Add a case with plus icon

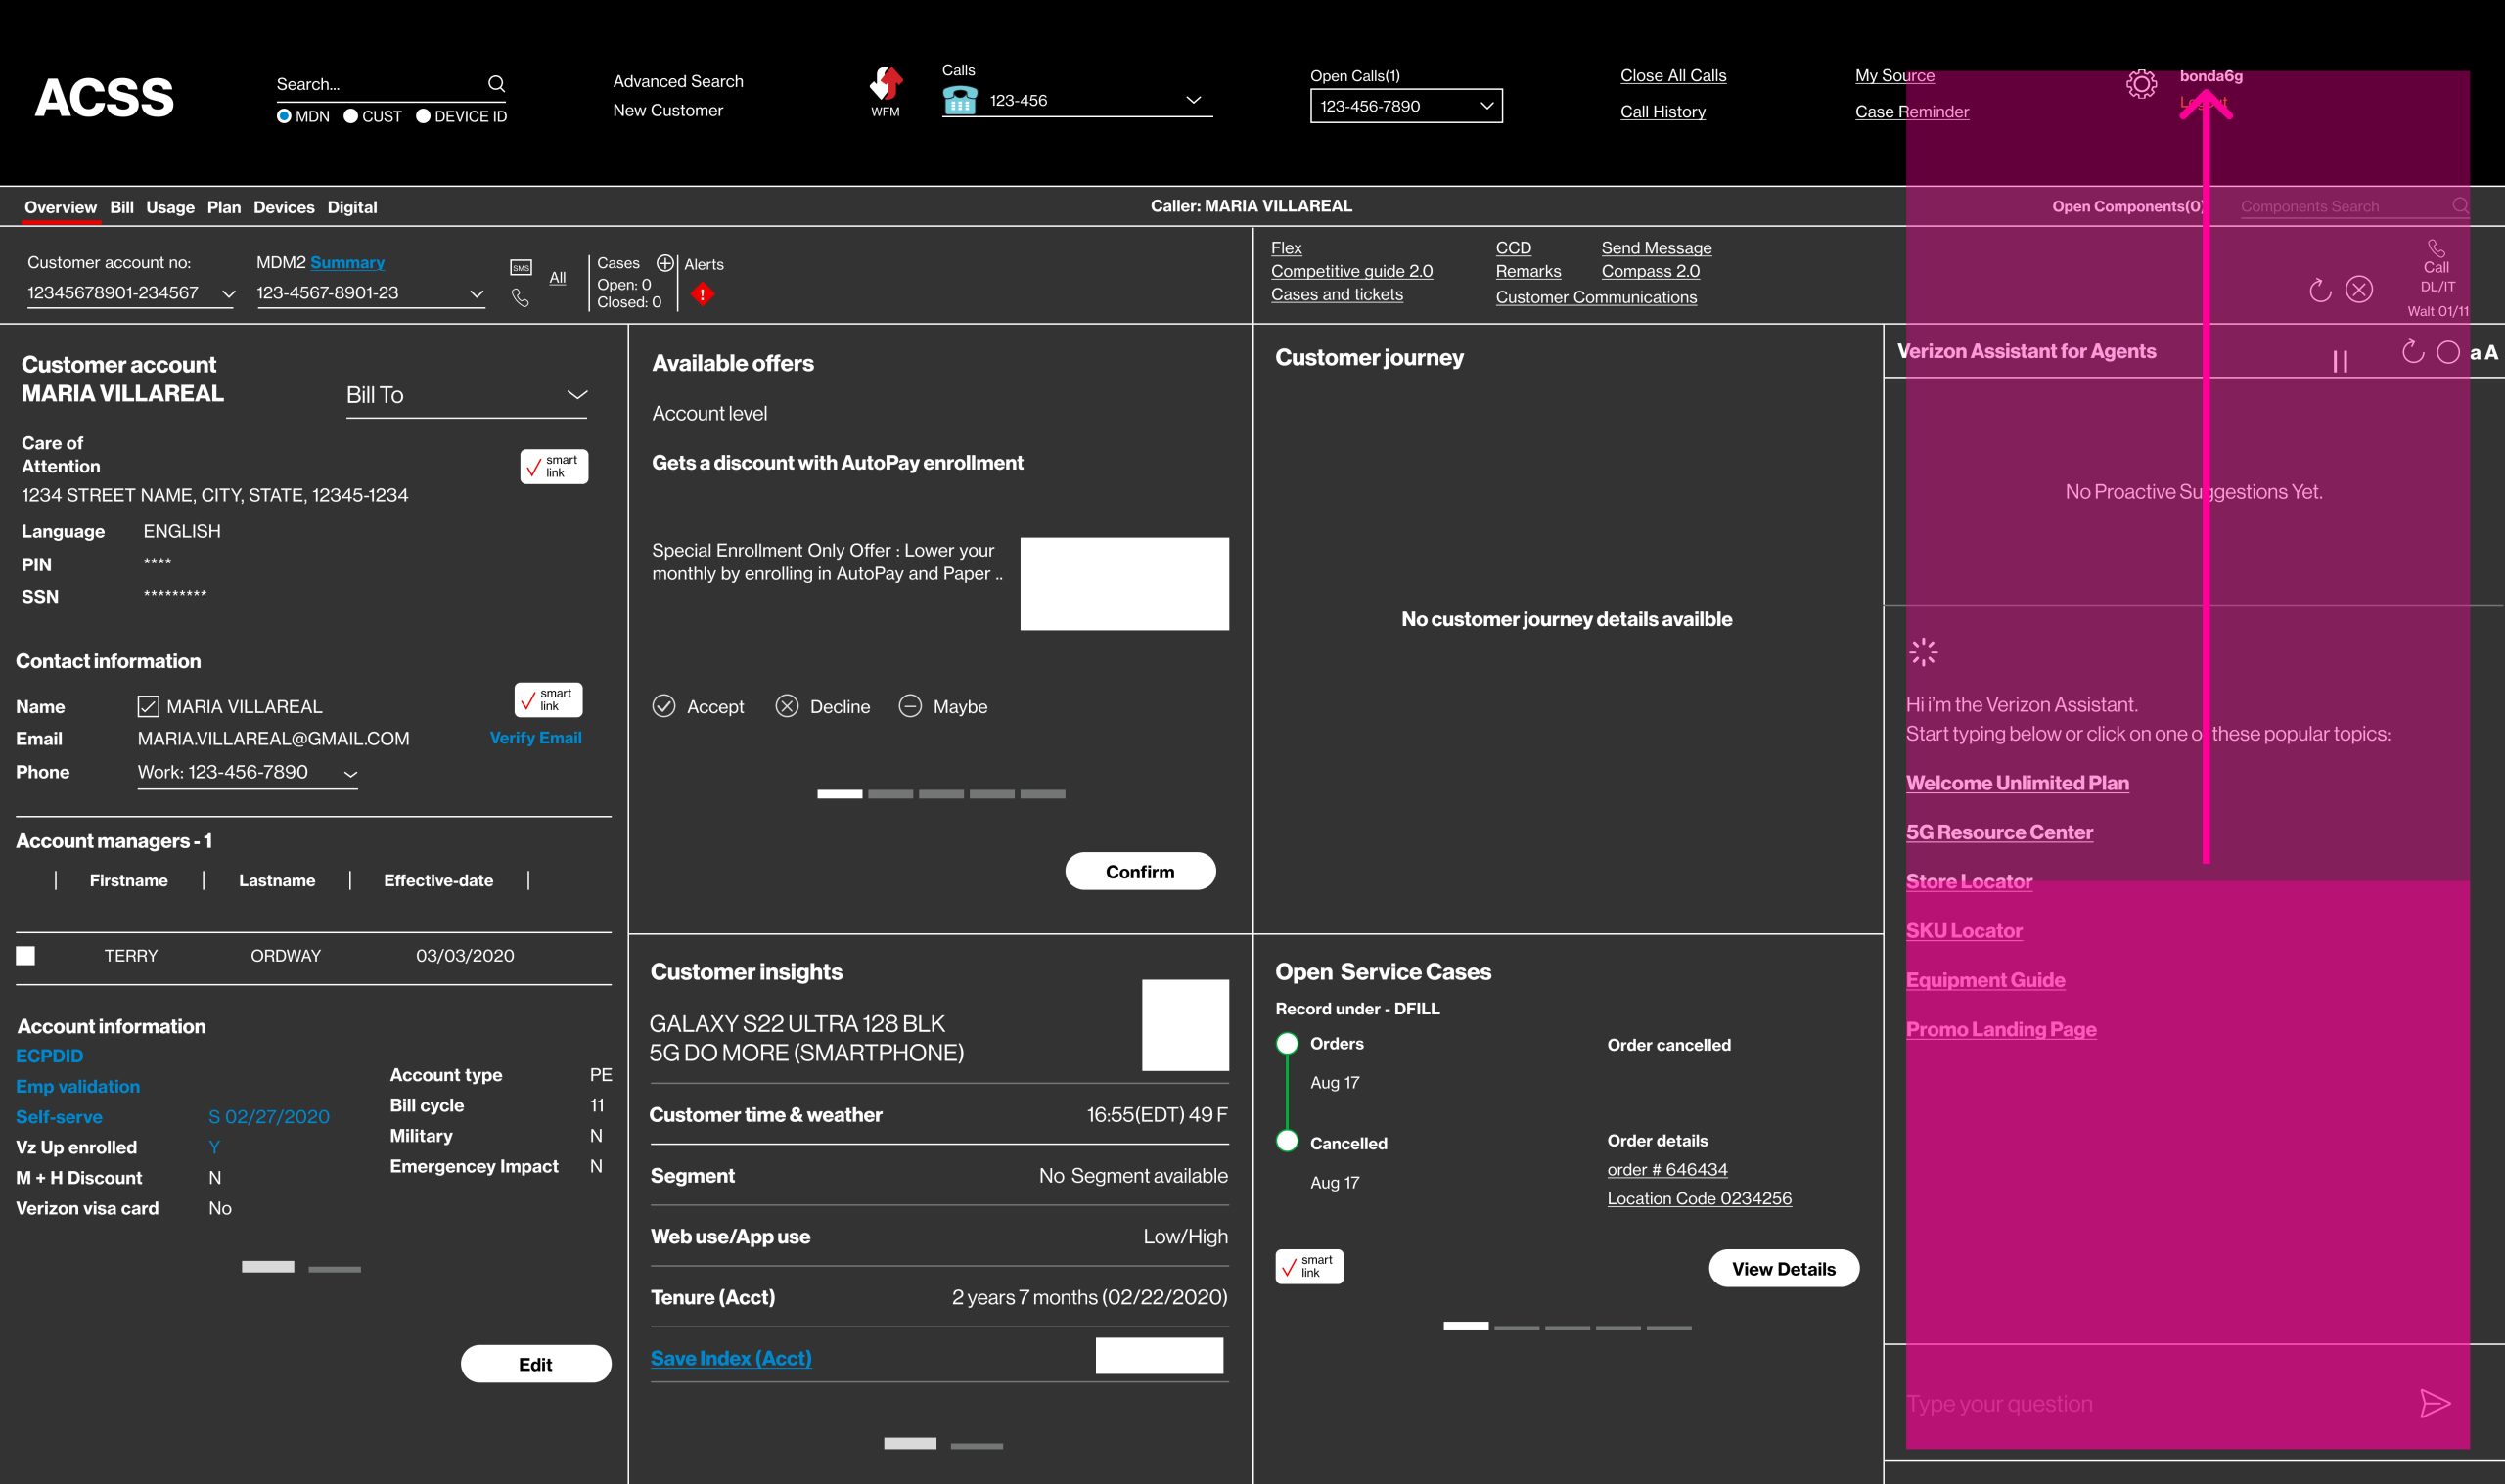[x=665, y=263]
